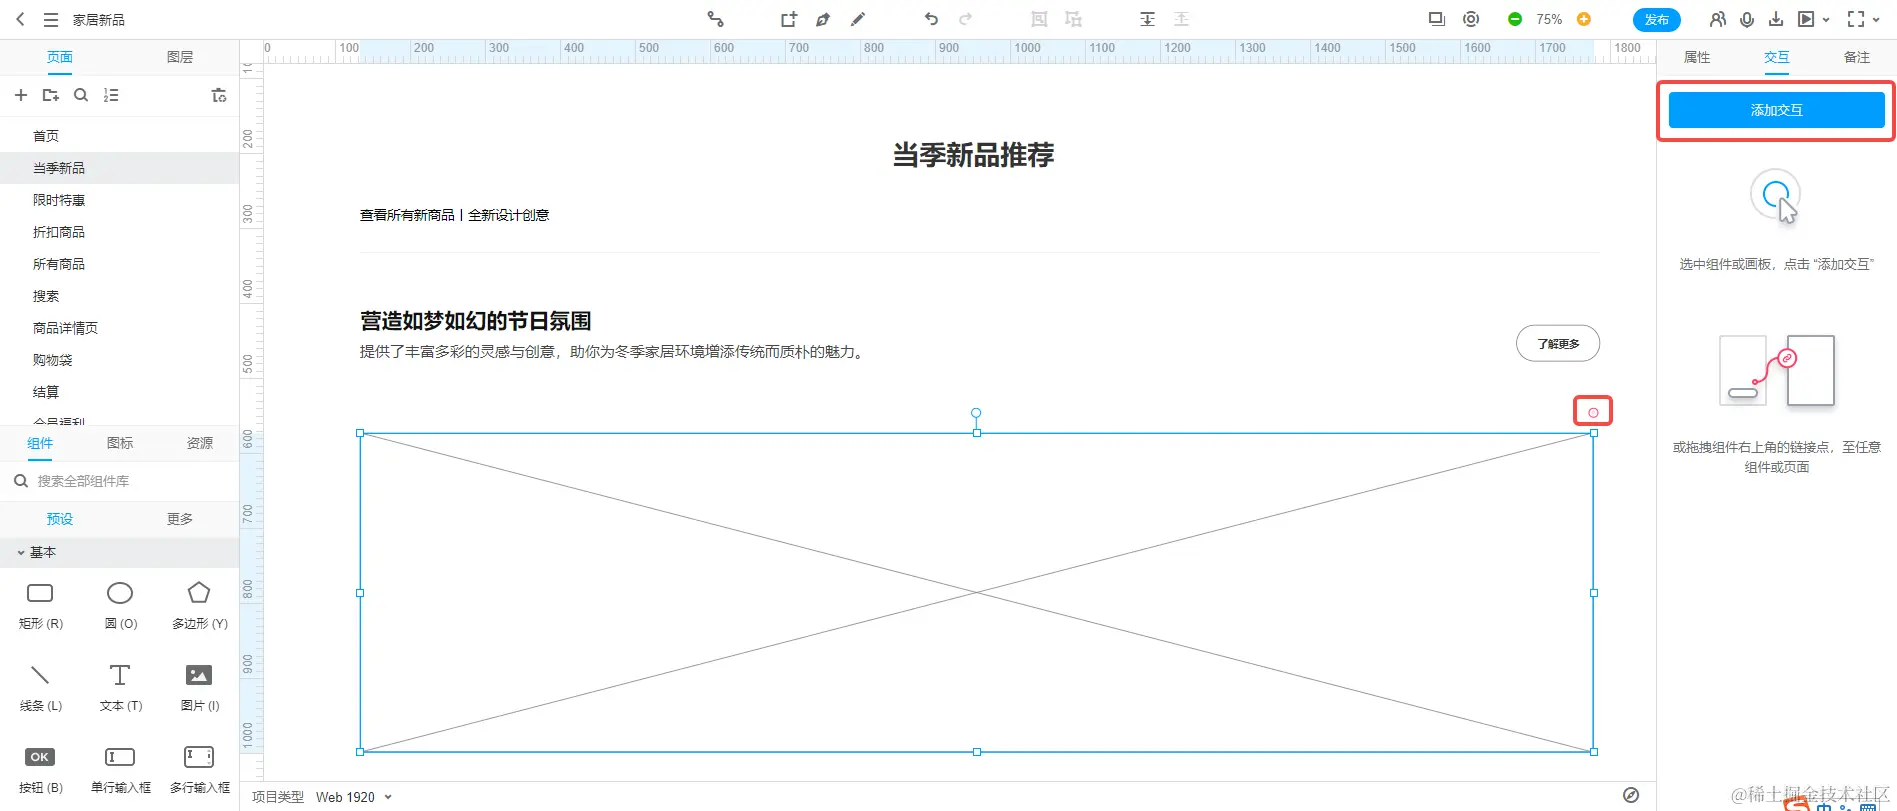Click the microphone icon
1897x811 pixels.
tap(1747, 19)
